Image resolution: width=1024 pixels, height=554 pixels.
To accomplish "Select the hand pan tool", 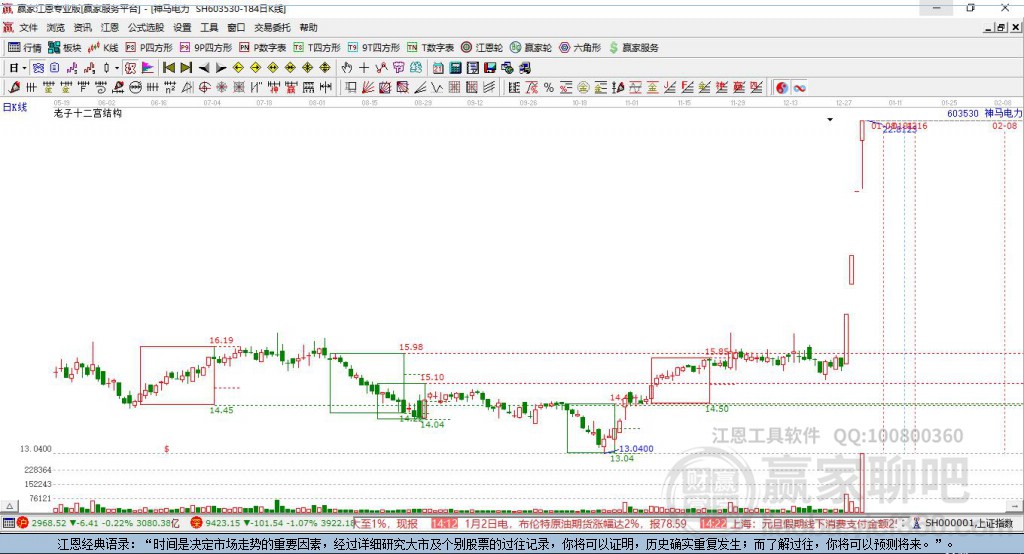I will [347, 68].
